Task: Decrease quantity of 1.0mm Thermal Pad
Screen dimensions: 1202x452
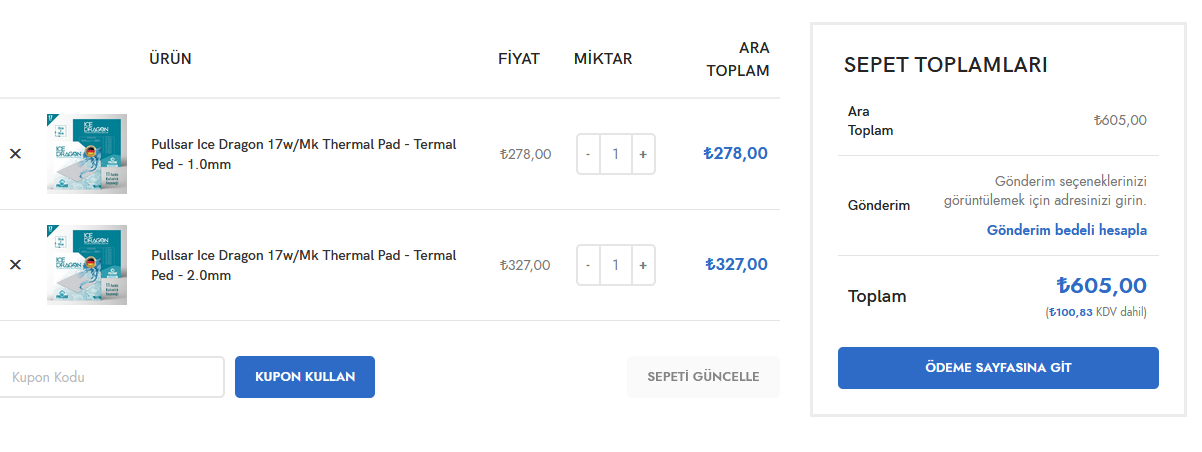Action: pos(588,154)
